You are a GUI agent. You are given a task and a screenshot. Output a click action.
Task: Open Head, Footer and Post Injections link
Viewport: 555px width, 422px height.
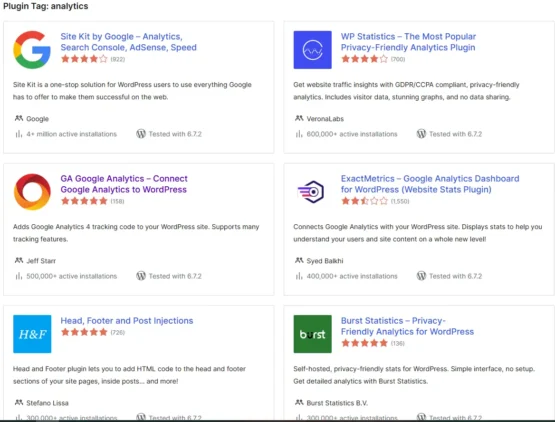pyautogui.click(x=127, y=321)
